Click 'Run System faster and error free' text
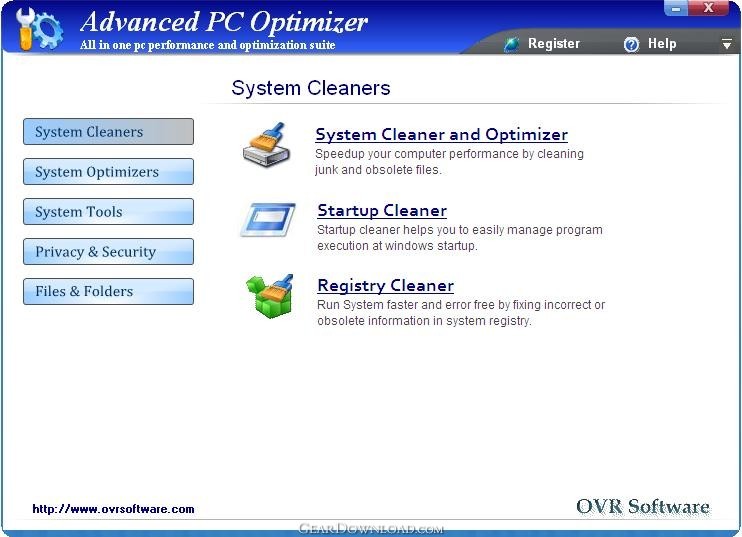The width and height of the screenshot is (742, 537). click(x=461, y=313)
